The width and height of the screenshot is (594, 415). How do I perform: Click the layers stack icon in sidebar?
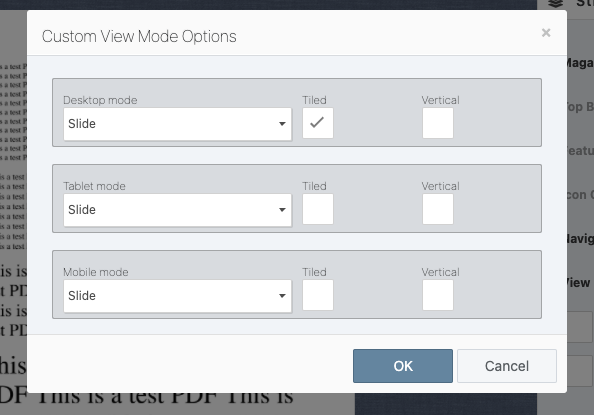click(555, 3)
